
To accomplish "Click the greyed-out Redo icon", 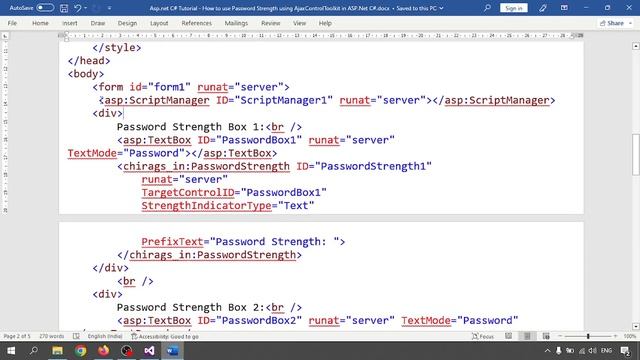I will point(97,8).
